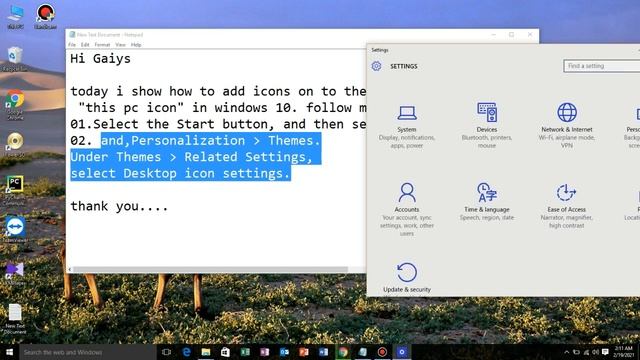Click the Find a setting search box
This screenshot has width=640, height=360.
click(x=602, y=66)
